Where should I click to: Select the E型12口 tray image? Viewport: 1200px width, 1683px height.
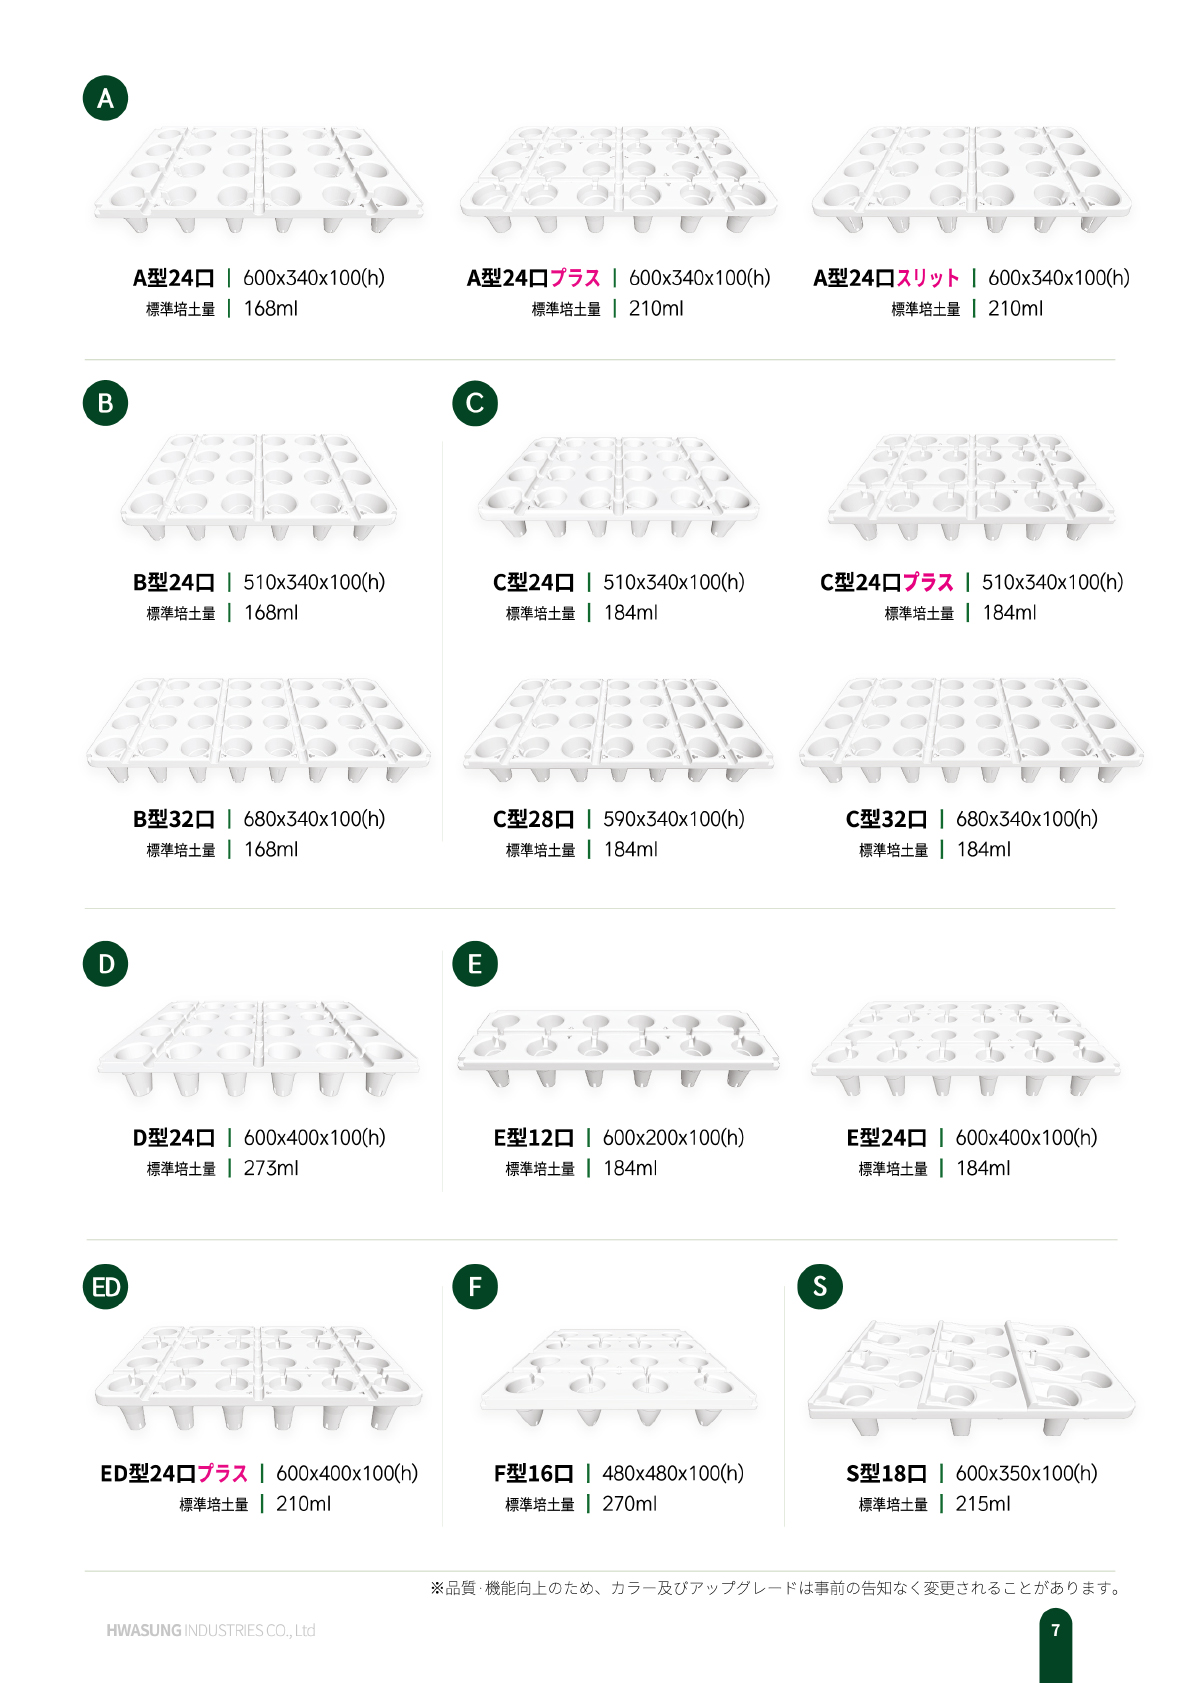point(618,1050)
